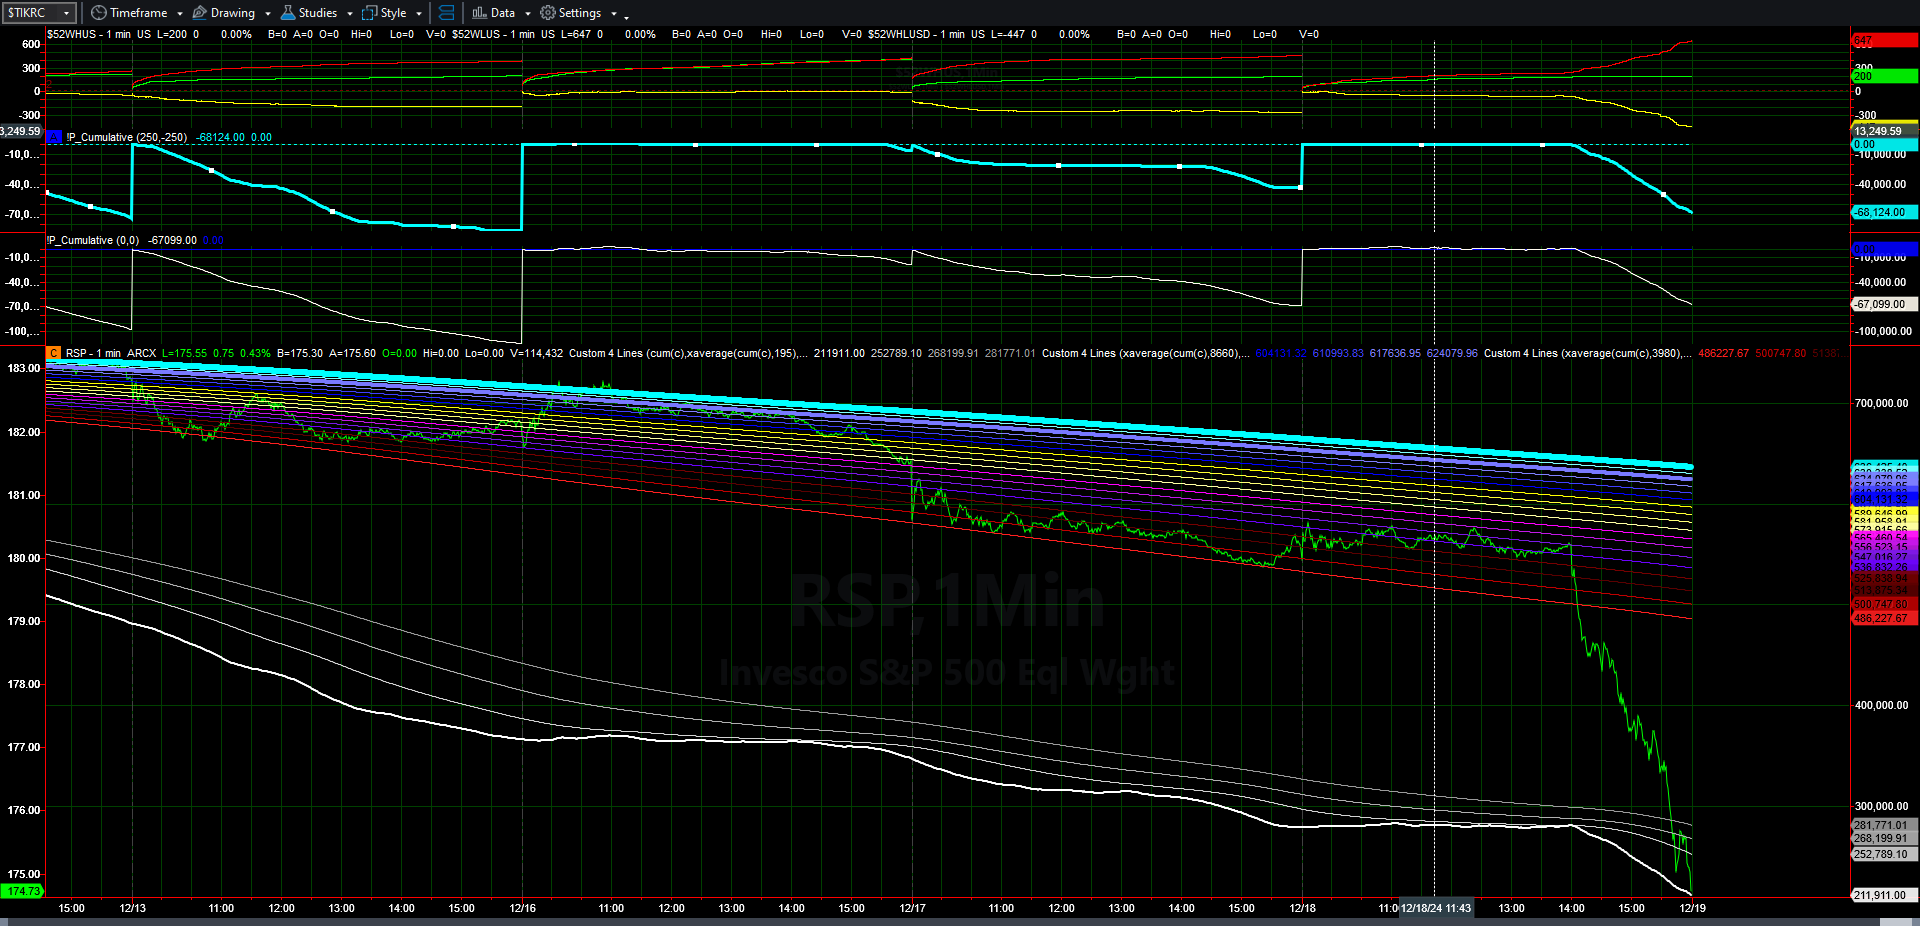1920x926 pixels.
Task: Expand the Timeframe dropdown arrow
Action: coord(180,14)
